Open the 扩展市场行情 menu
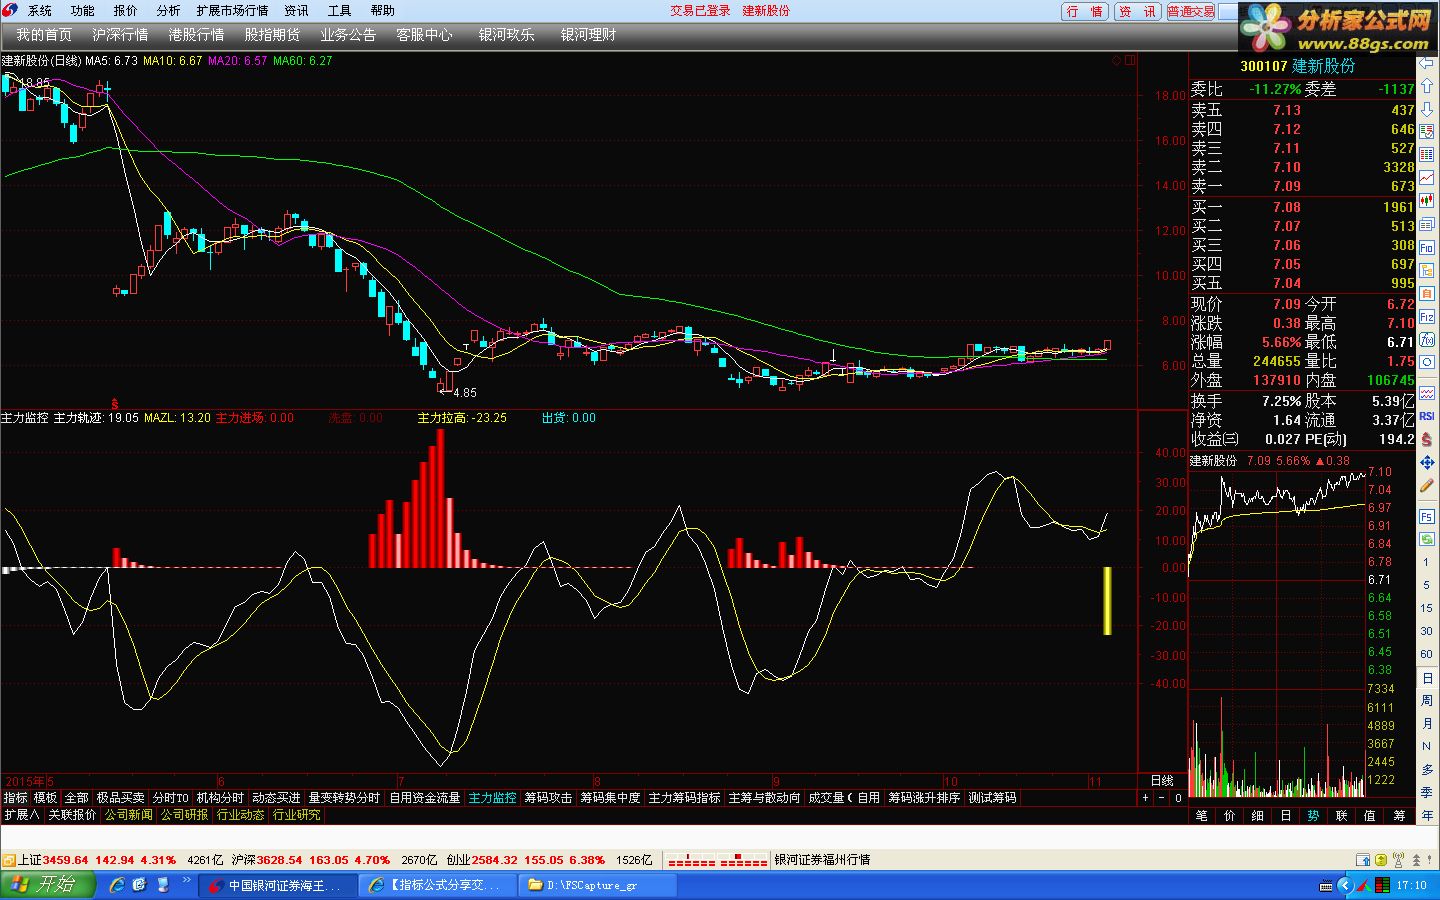Viewport: 1440px width, 900px height. (232, 11)
